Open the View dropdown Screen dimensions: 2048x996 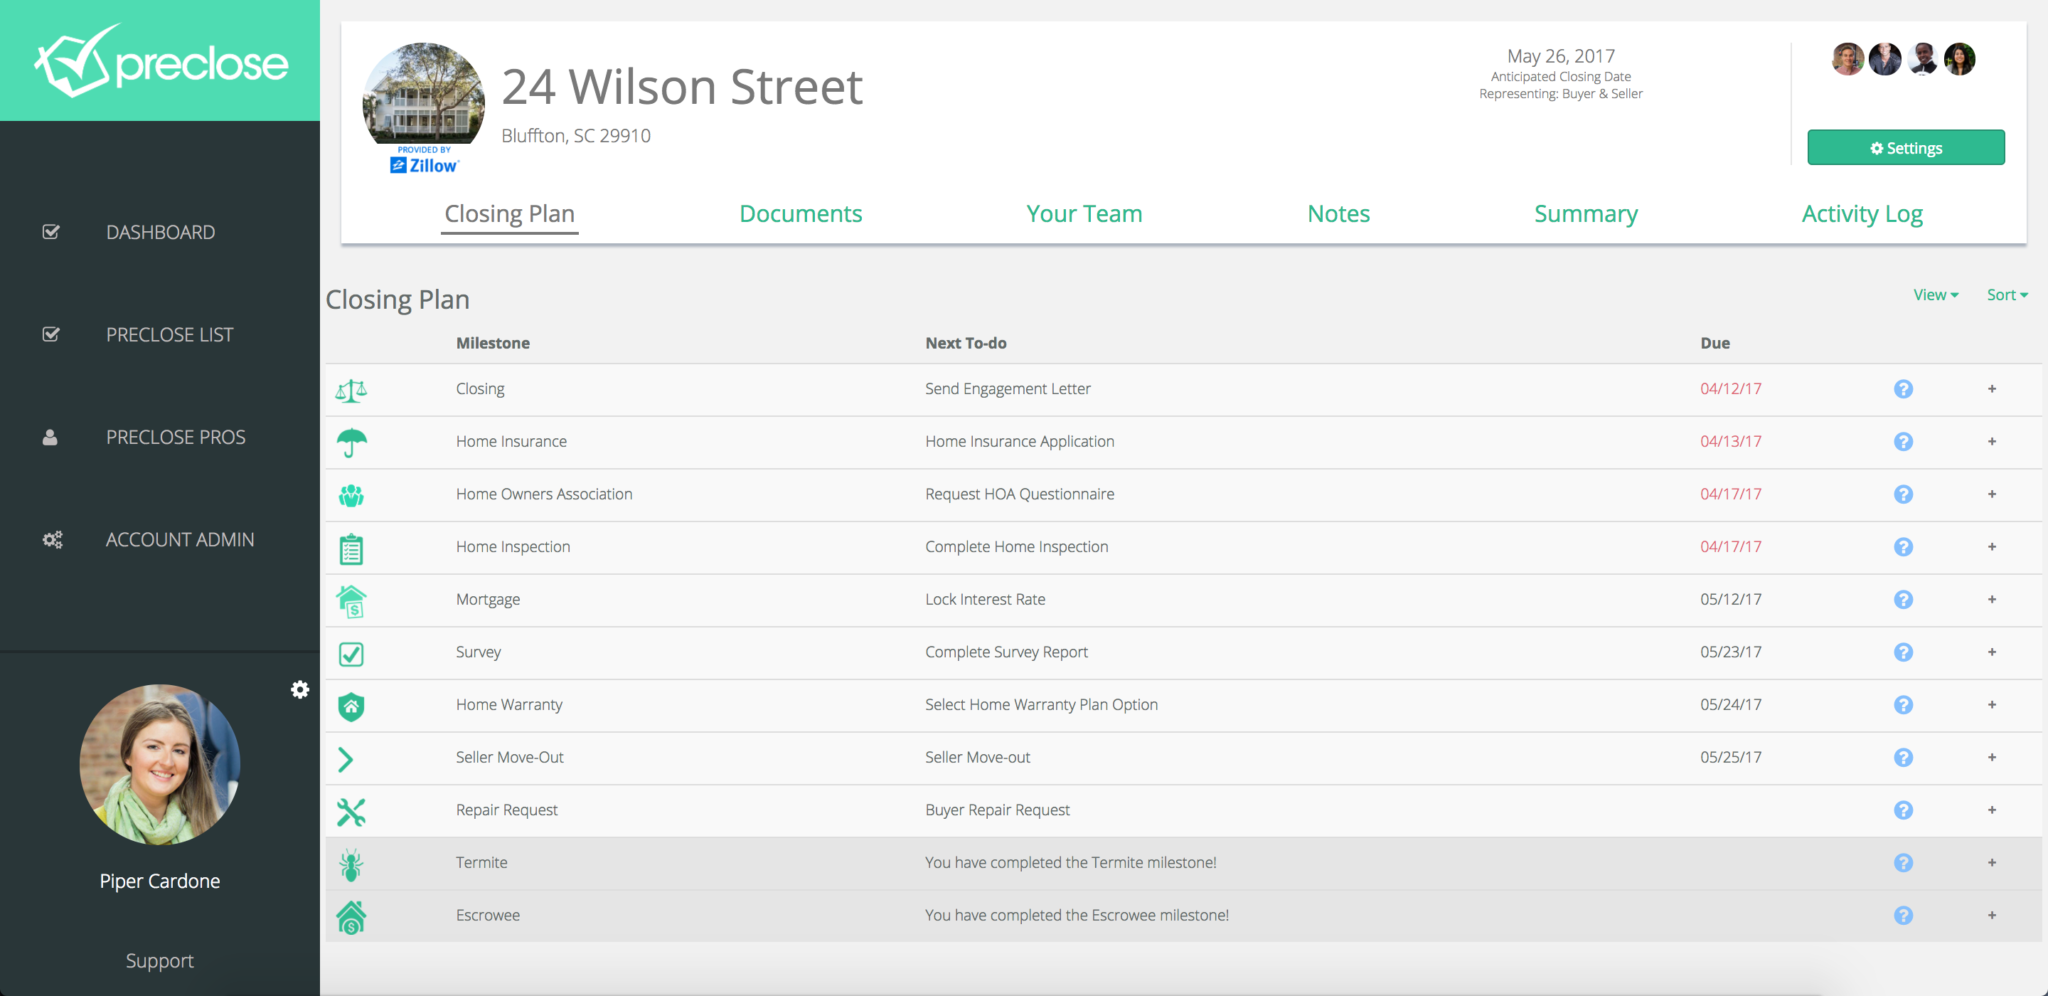(x=1934, y=294)
